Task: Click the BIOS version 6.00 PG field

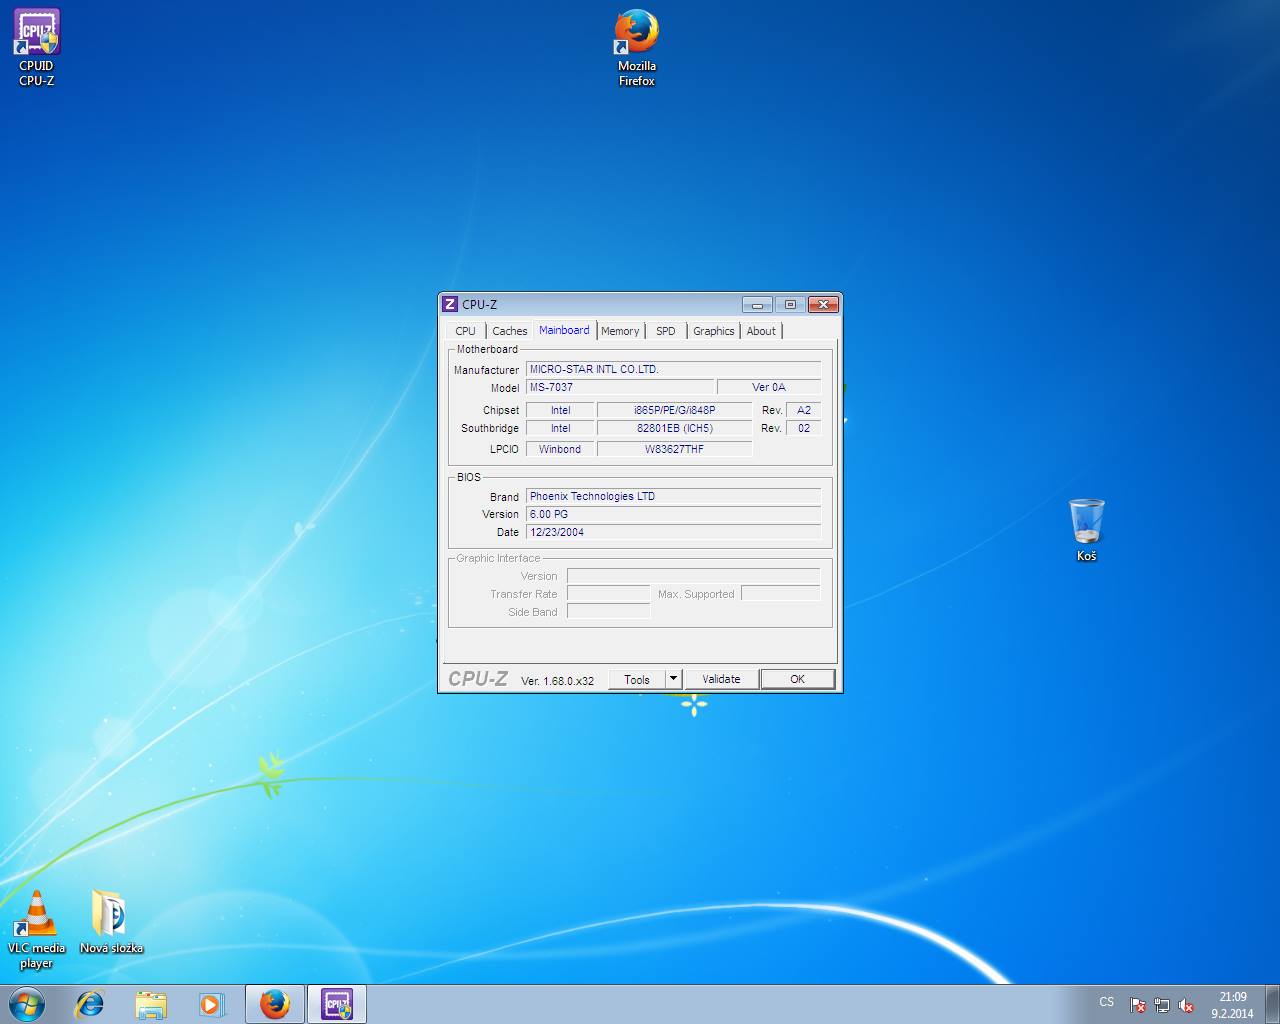Action: (673, 514)
